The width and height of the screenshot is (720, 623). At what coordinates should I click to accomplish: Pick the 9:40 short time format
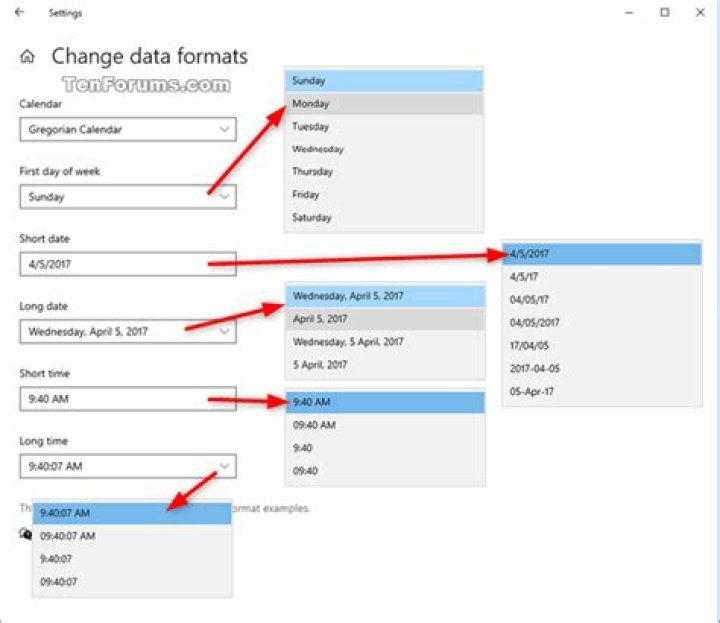(x=385, y=448)
